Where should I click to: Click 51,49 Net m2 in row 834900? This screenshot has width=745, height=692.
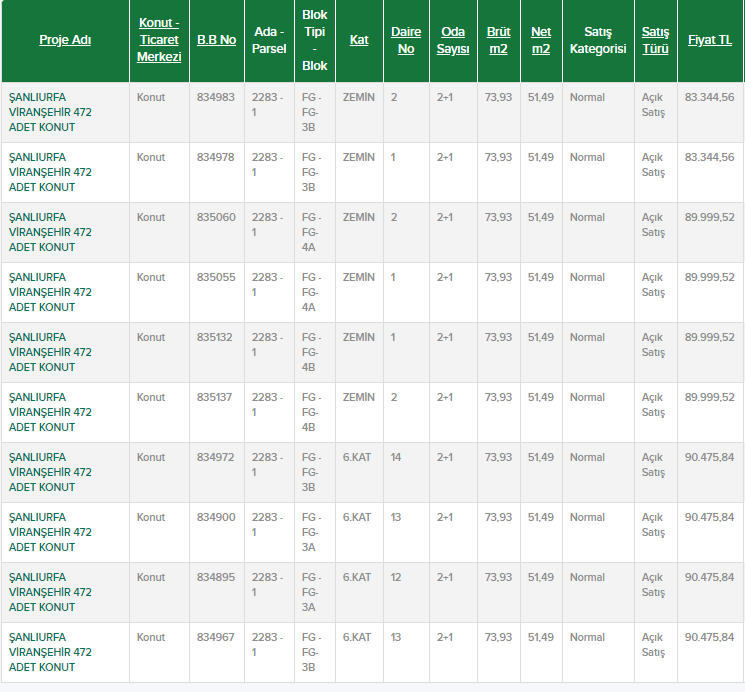[541, 517]
